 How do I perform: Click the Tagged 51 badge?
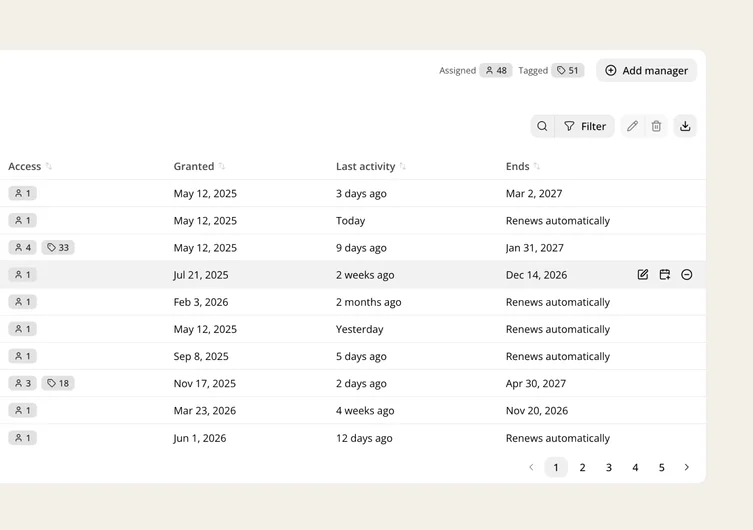coord(568,71)
